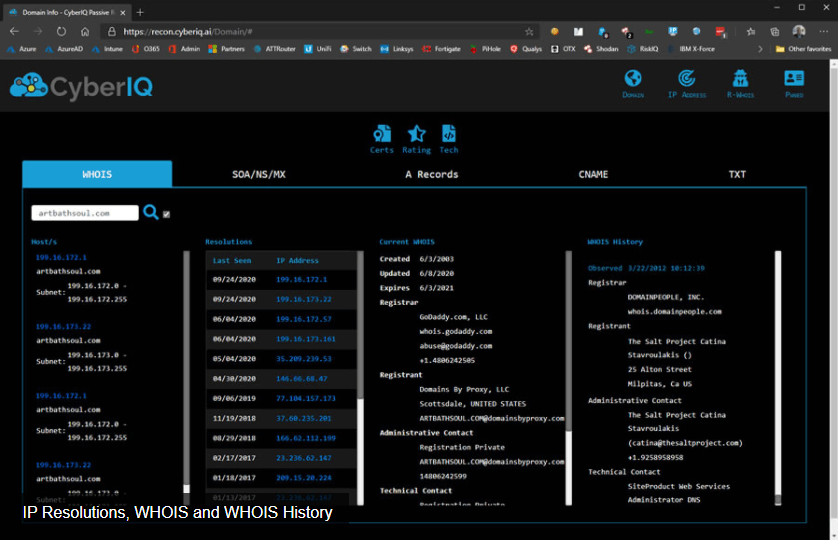Open the O365 bookmark
838x540 pixels.
146,49
